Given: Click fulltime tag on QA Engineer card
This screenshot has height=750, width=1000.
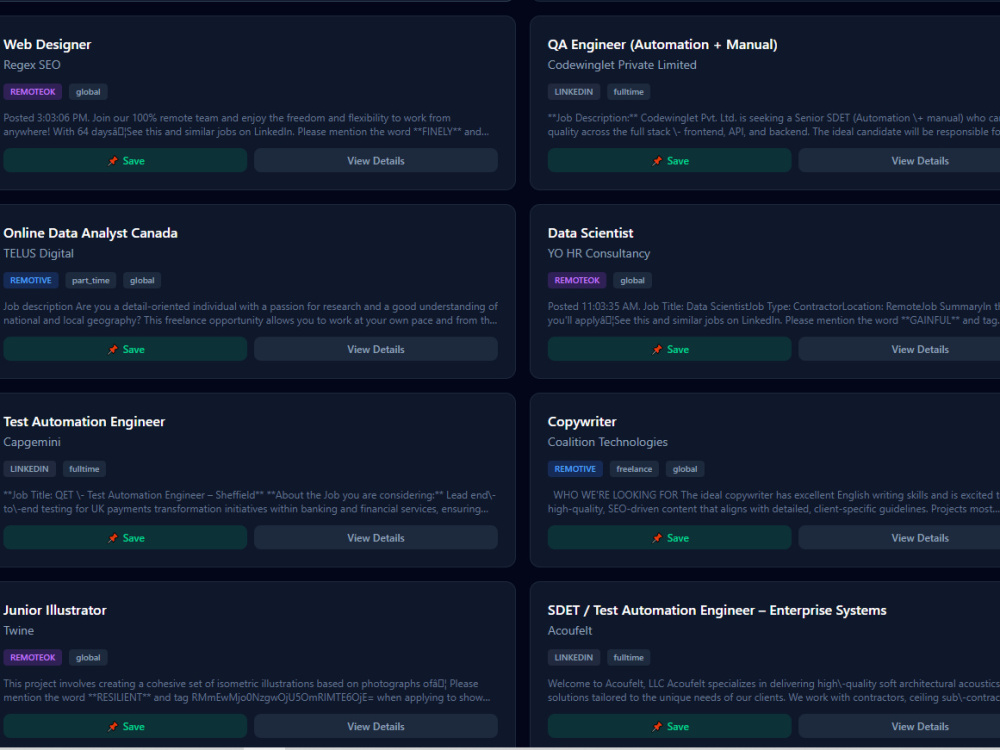Looking at the screenshot, I should point(628,92).
